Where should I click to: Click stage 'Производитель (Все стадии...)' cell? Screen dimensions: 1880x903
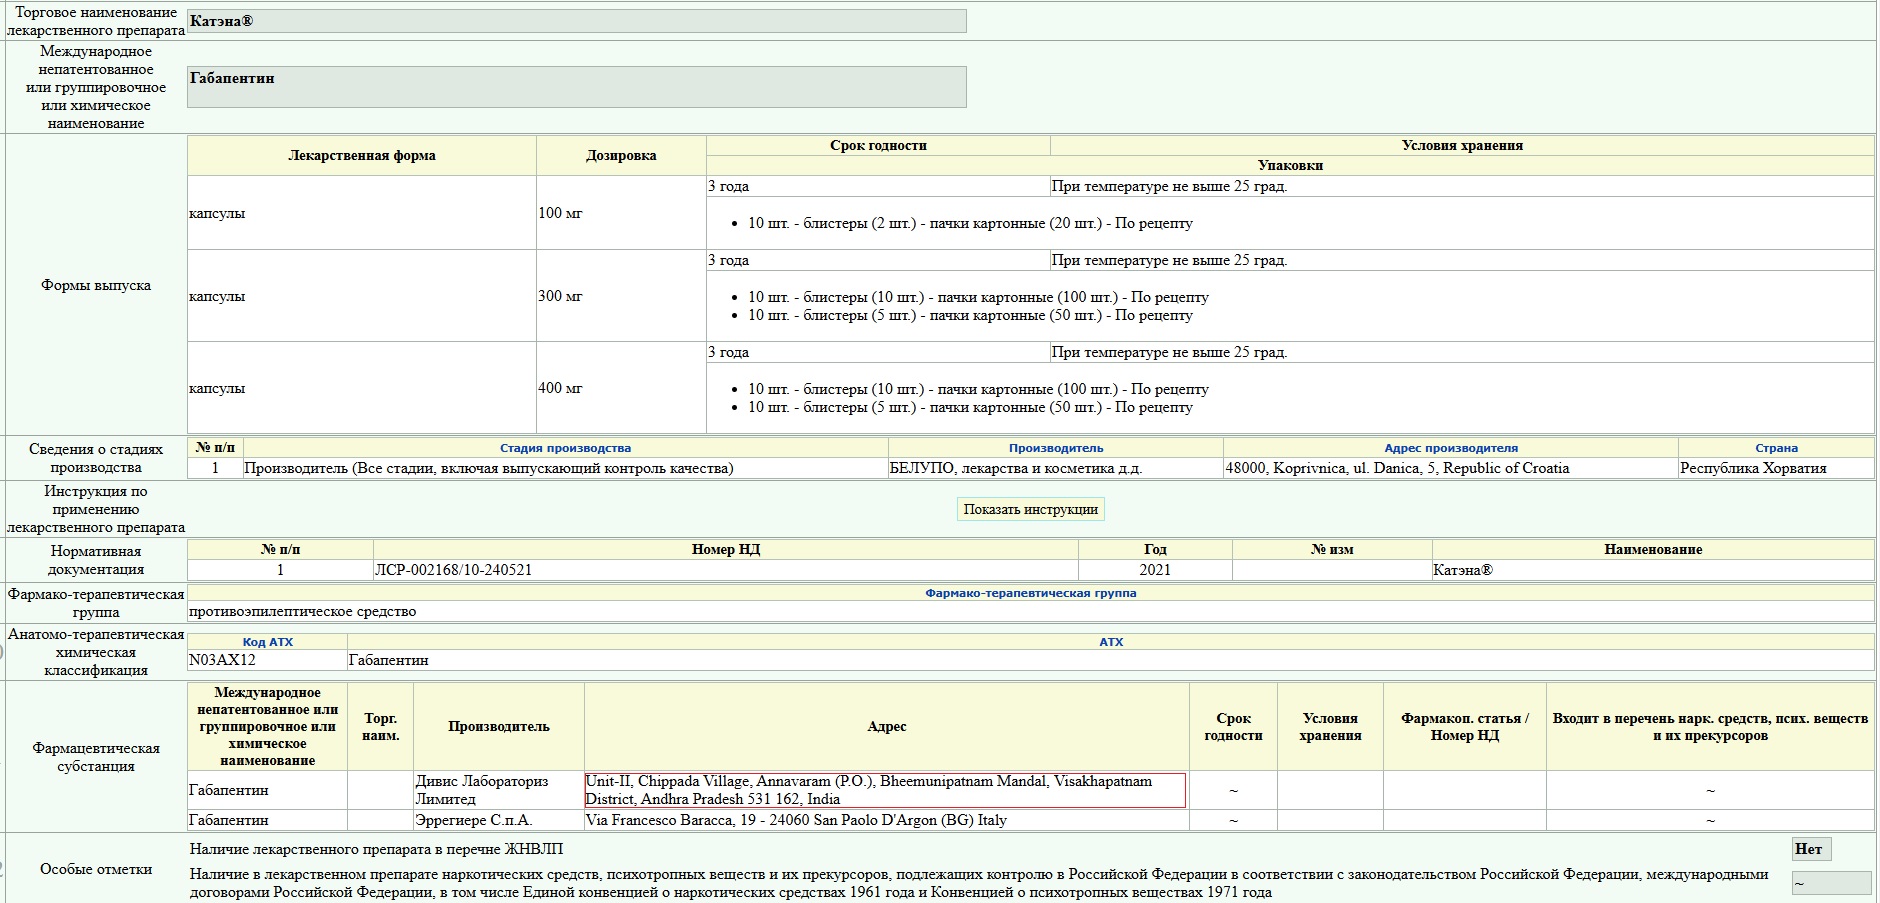(566, 468)
